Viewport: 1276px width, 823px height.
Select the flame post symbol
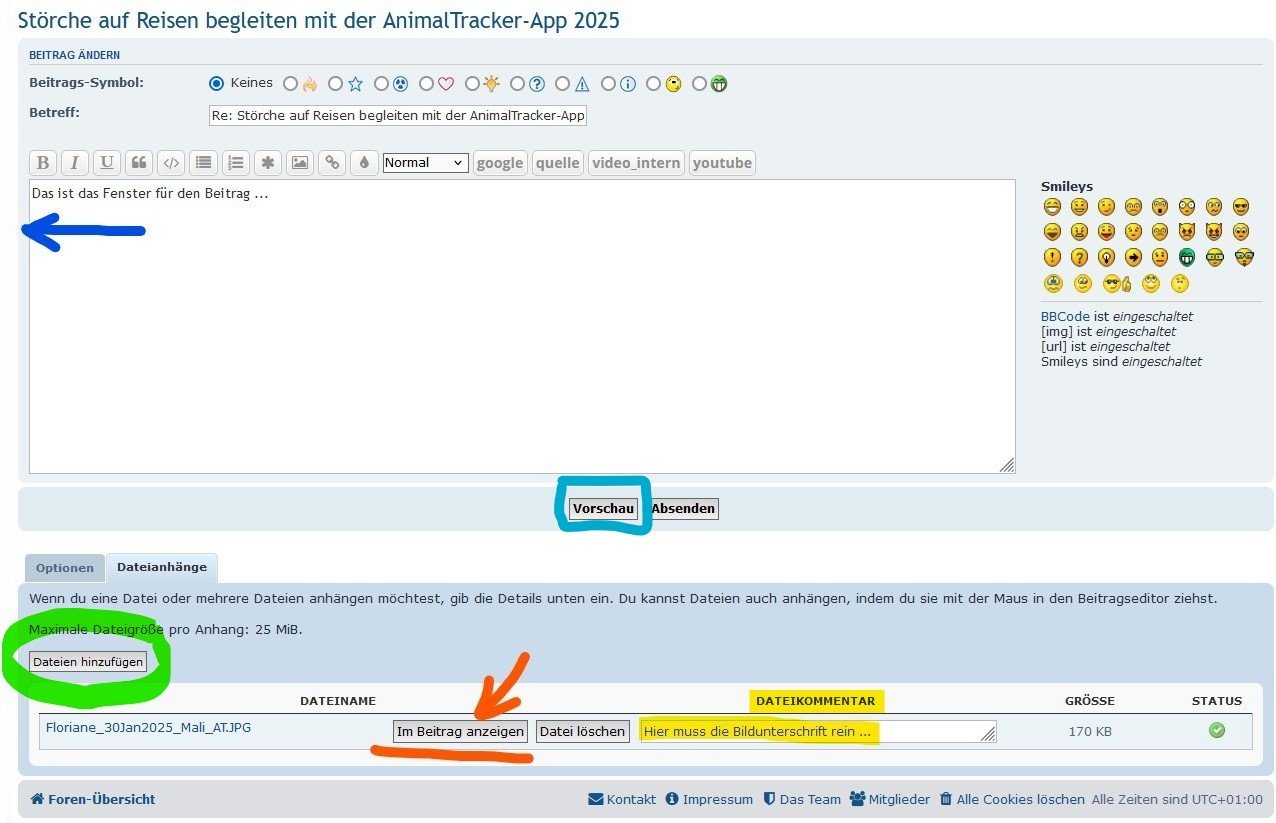[x=290, y=84]
